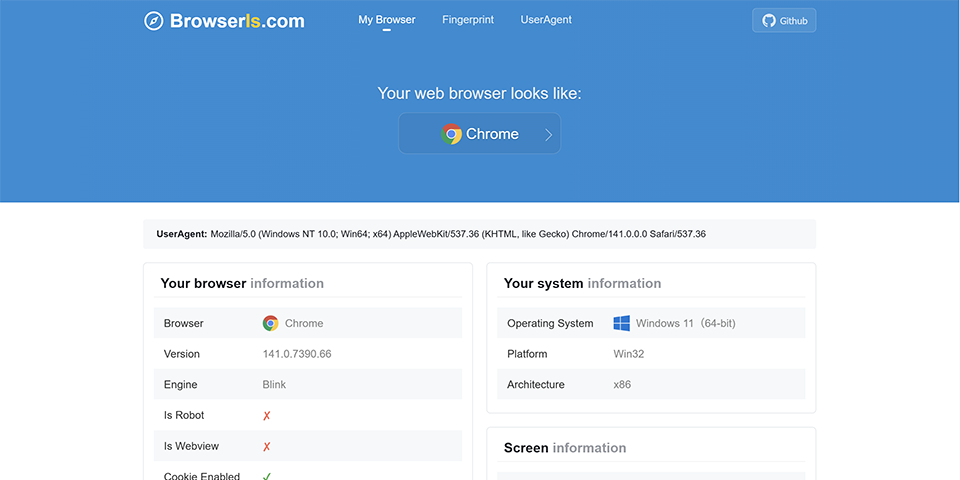Click the red X beside Is Robot
The width and height of the screenshot is (960, 480).
click(x=267, y=416)
